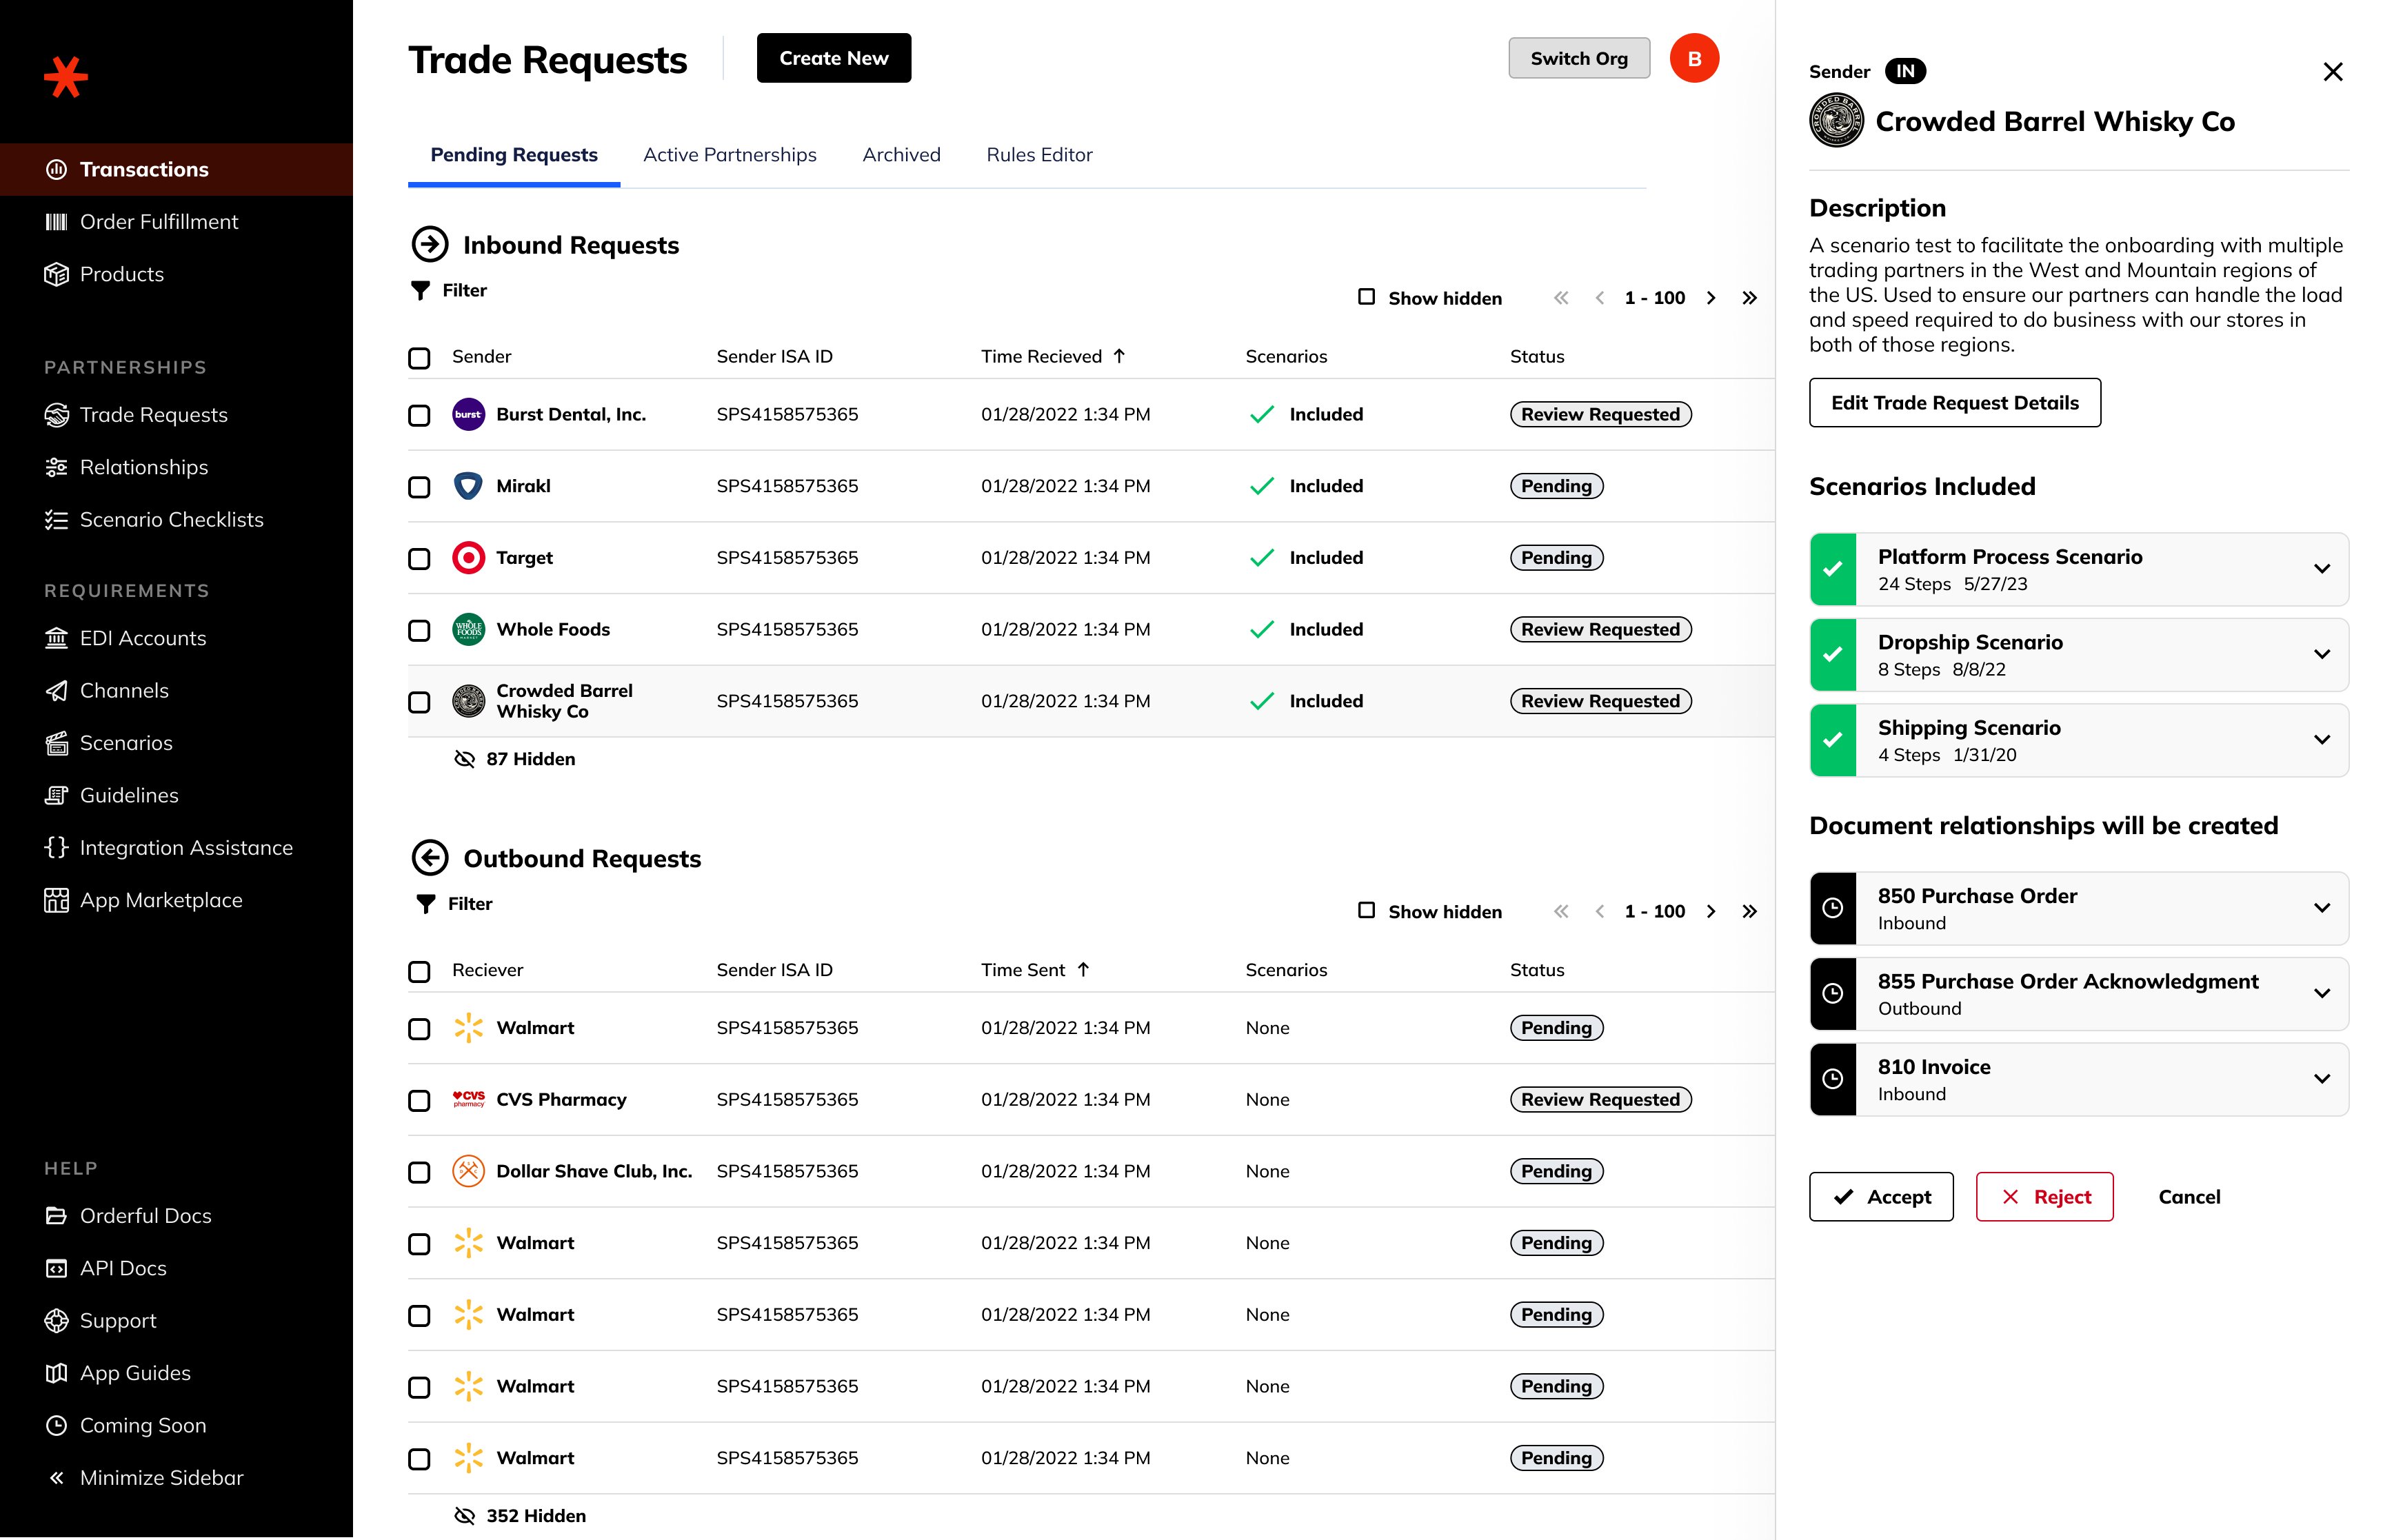Image resolution: width=2383 pixels, height=1540 pixels.
Task: Click Pending status on Mirakl row
Action: [1556, 486]
